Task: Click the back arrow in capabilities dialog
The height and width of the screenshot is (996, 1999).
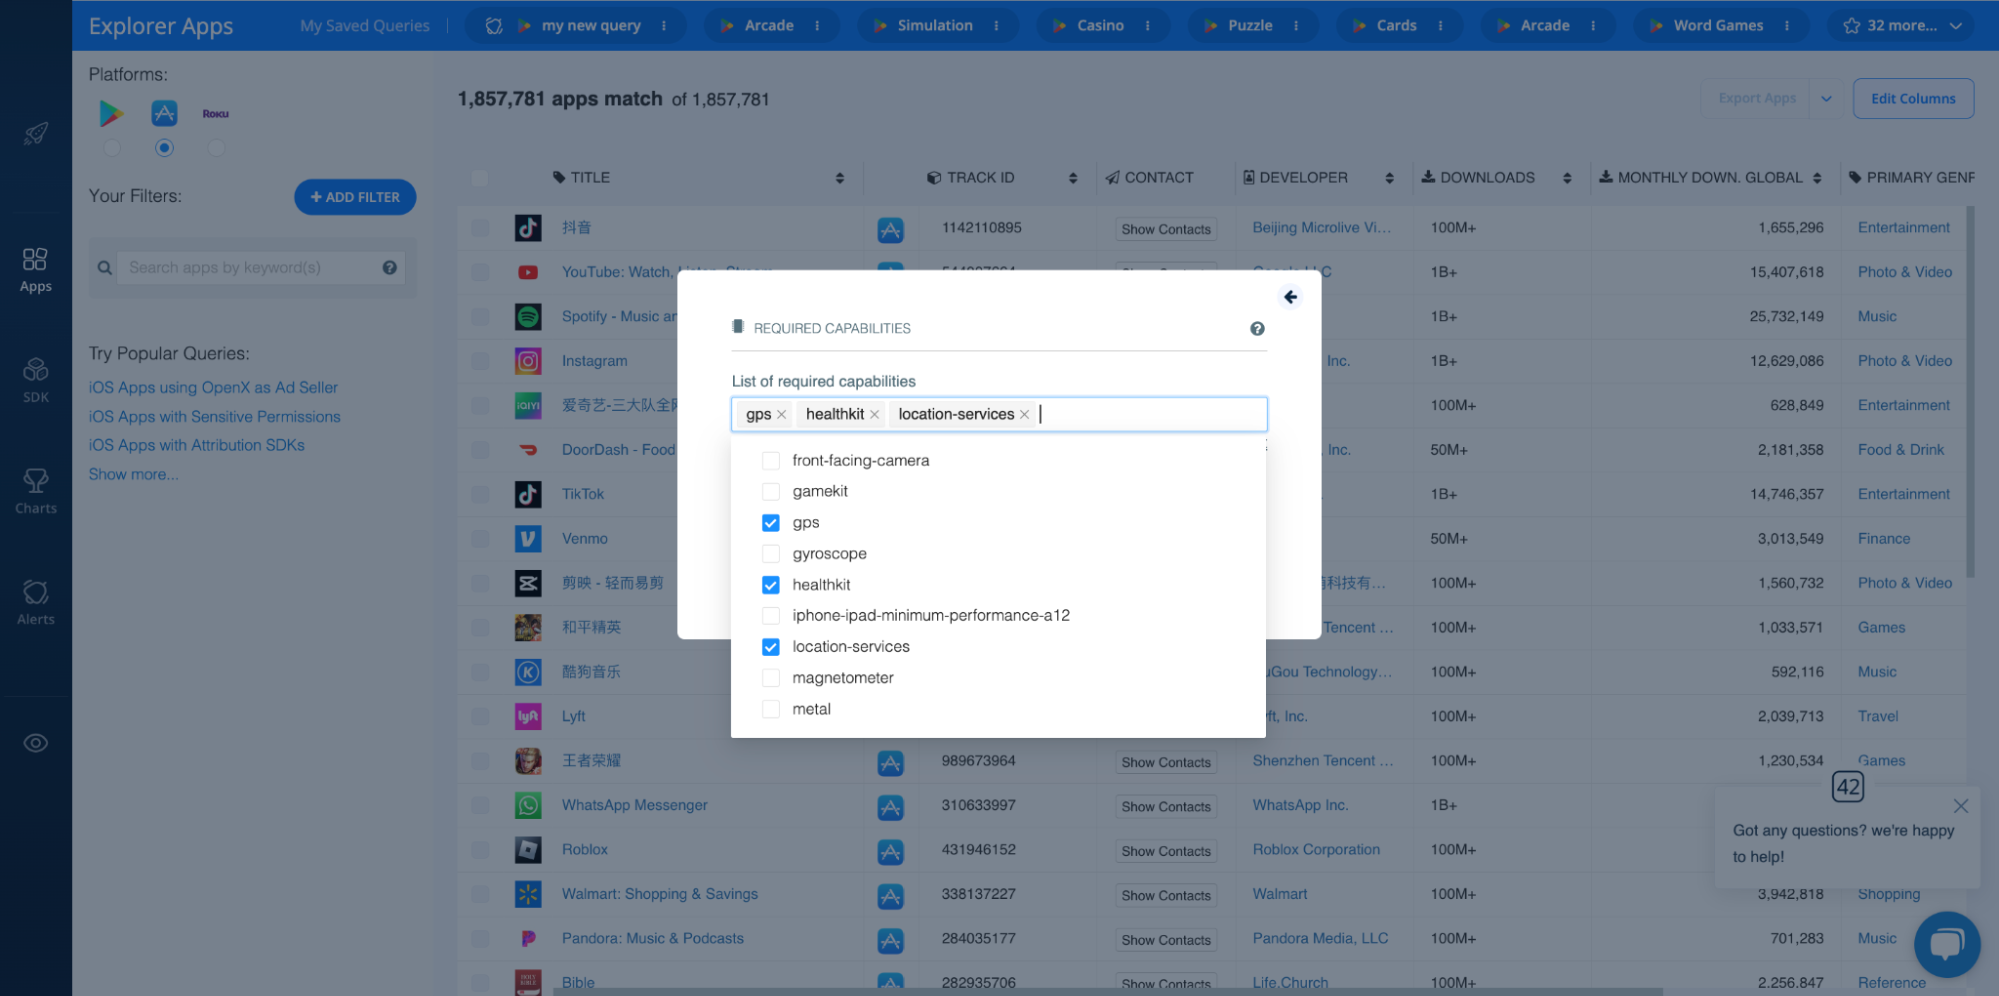Action: (x=1291, y=297)
